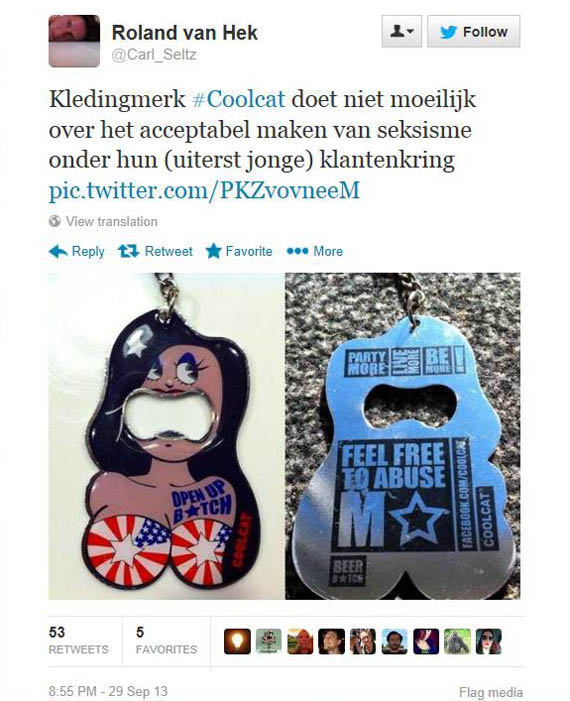Click the Retweet arrows icon

click(x=129, y=251)
